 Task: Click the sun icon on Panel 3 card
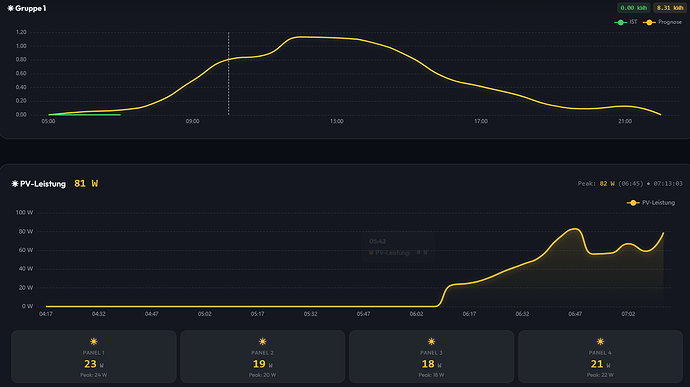pyautogui.click(x=431, y=342)
